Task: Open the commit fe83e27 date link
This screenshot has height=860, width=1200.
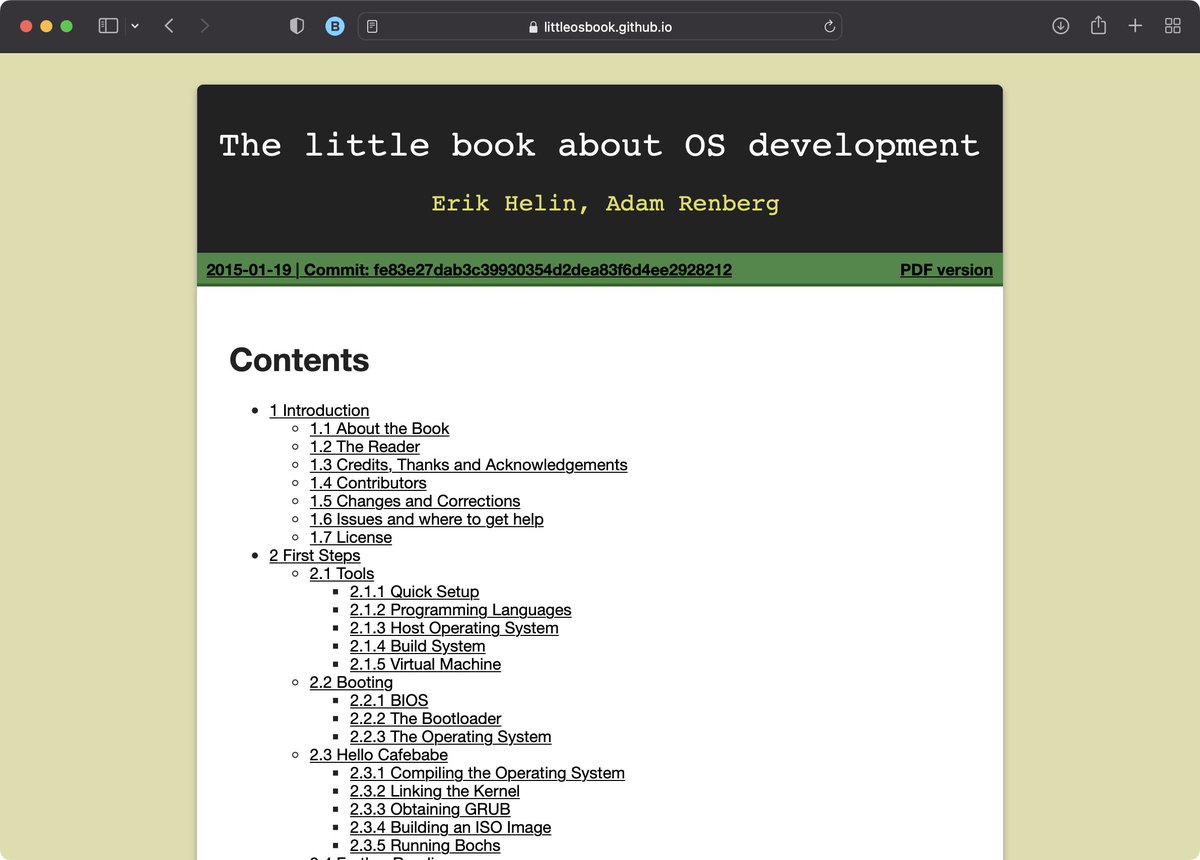Action: [x=469, y=270]
